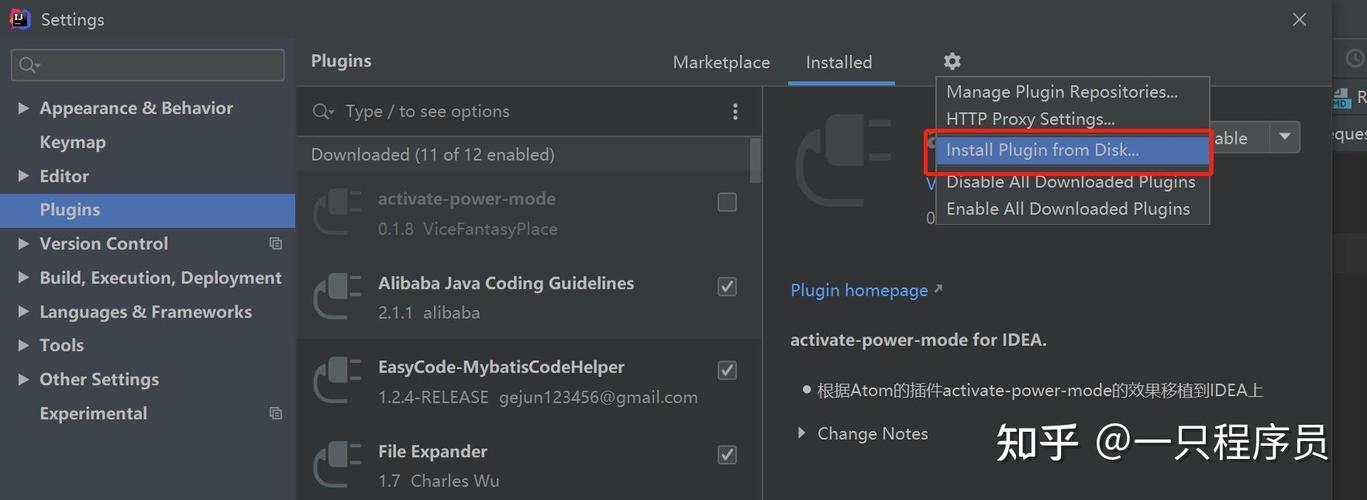Click the copy icon next to Version Control
This screenshot has height=500, width=1367.
276,244
